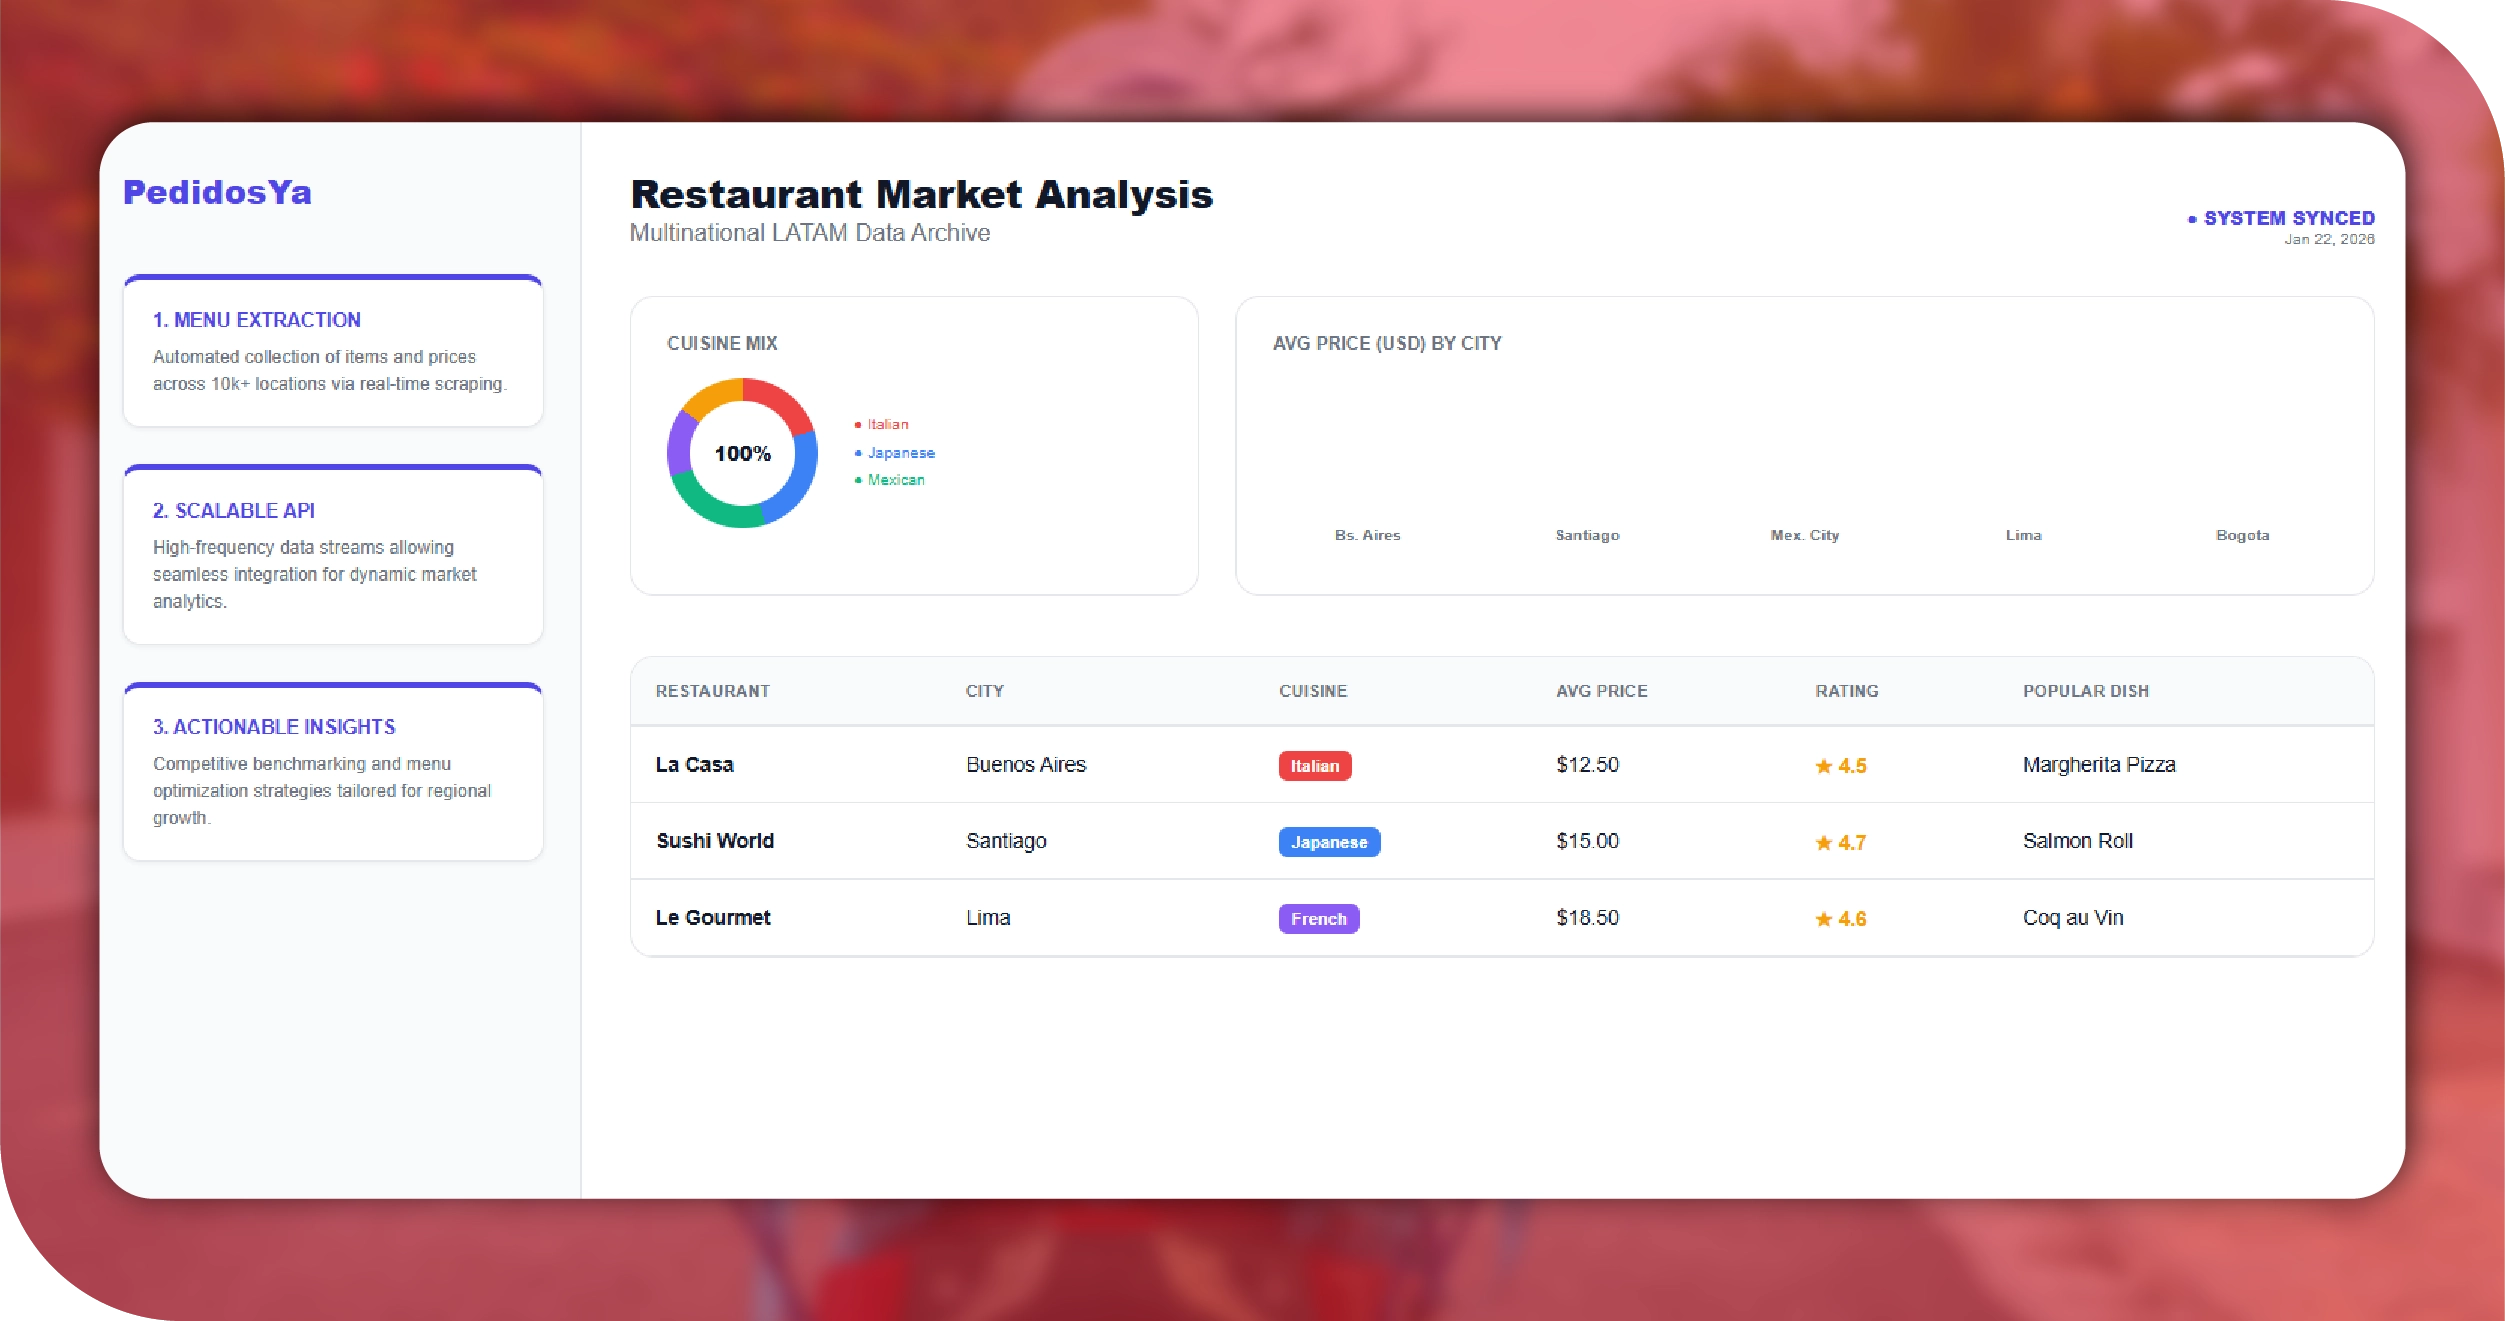Sort by the Avg Price column header
The image size is (2506, 1321).
click(x=1601, y=691)
